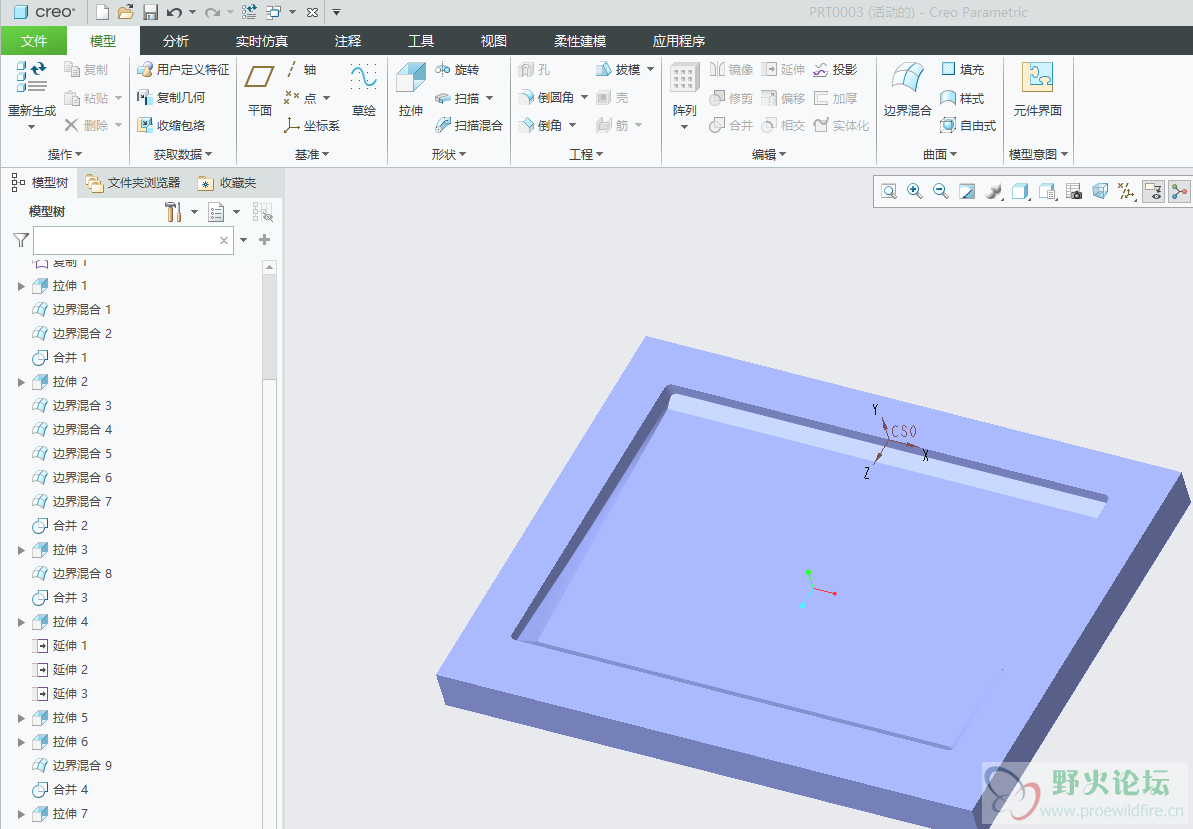Select the Boundary Blend (边界混合) tool
The width and height of the screenshot is (1193, 829).
(x=908, y=90)
